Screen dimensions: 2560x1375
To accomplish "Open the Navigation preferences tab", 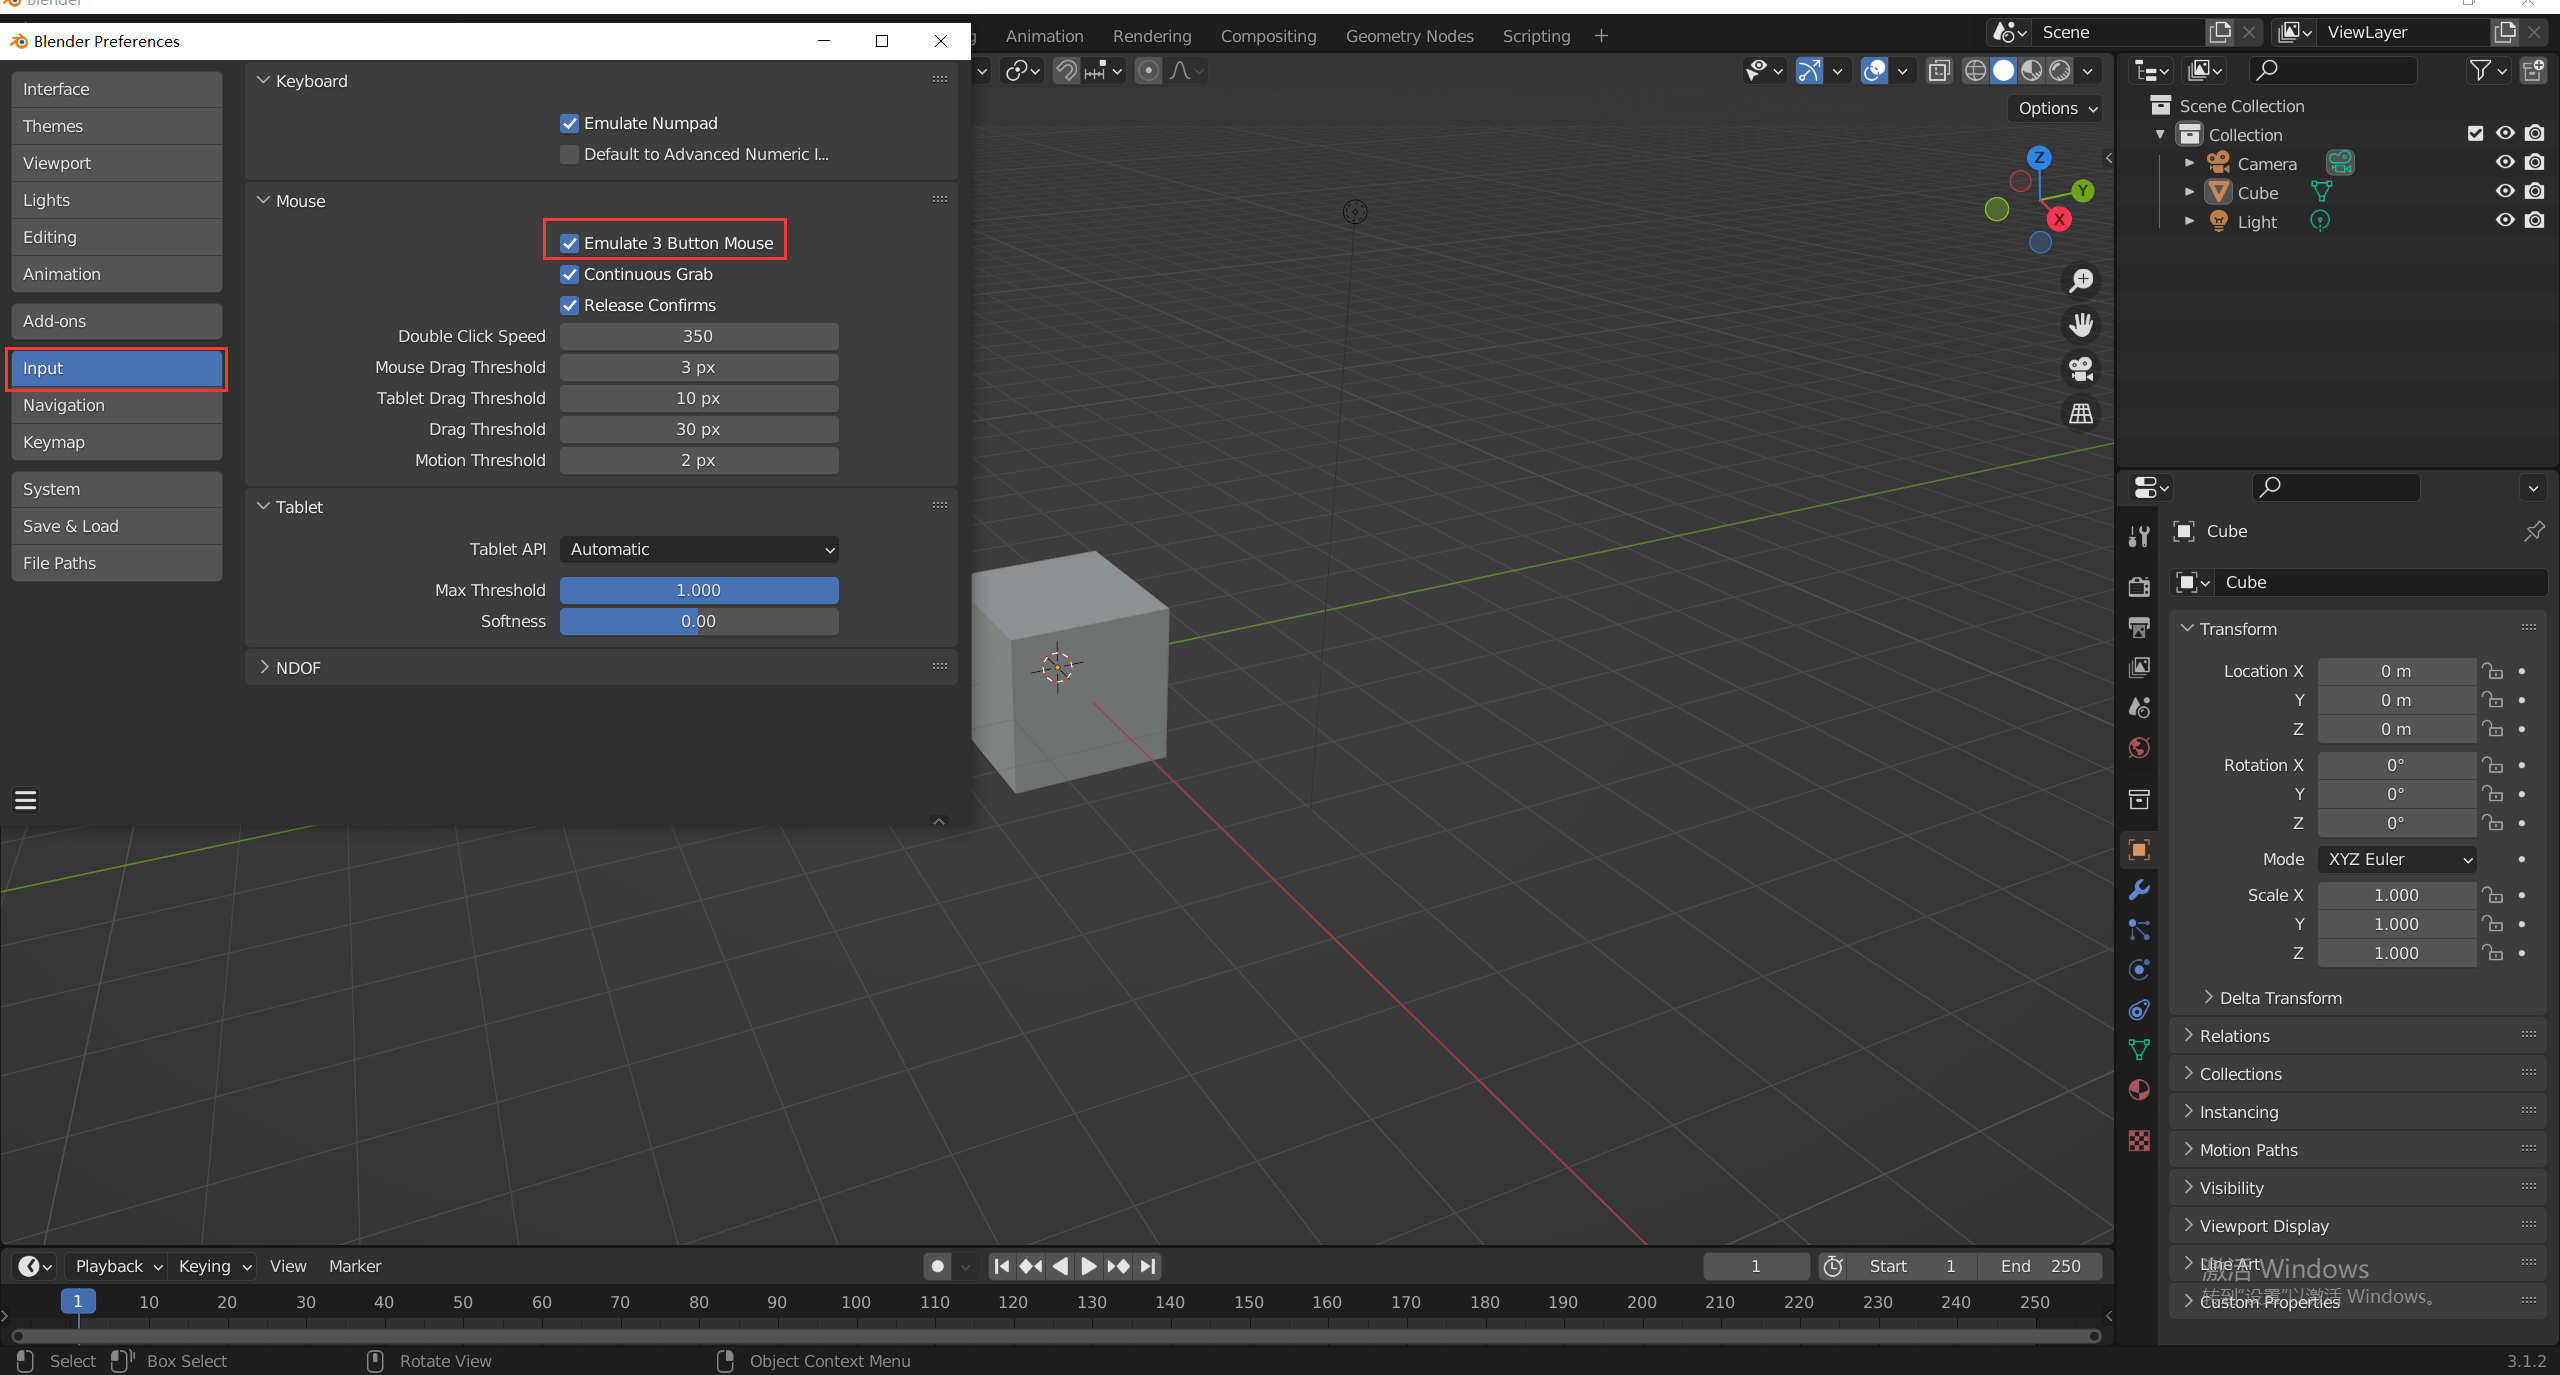I will pos(117,405).
